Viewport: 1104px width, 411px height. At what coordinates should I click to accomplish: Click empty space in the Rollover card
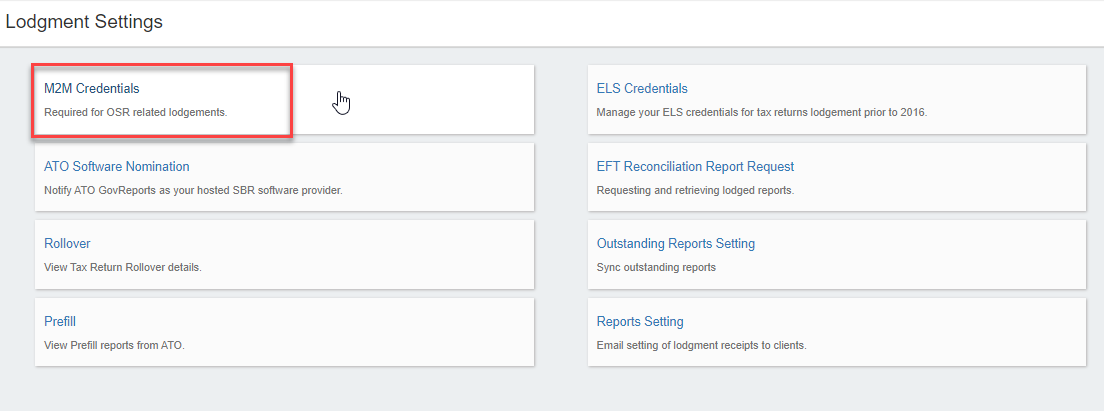point(400,255)
